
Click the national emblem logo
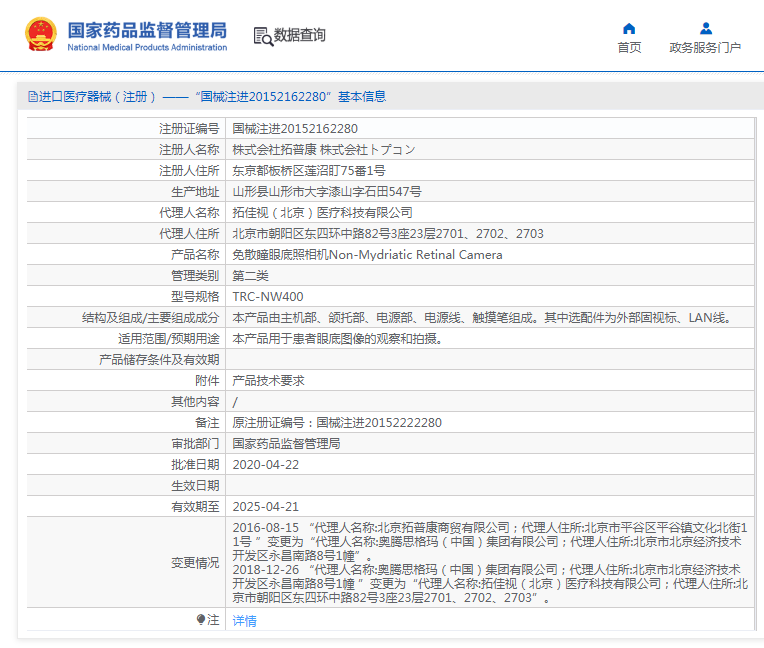(41, 35)
